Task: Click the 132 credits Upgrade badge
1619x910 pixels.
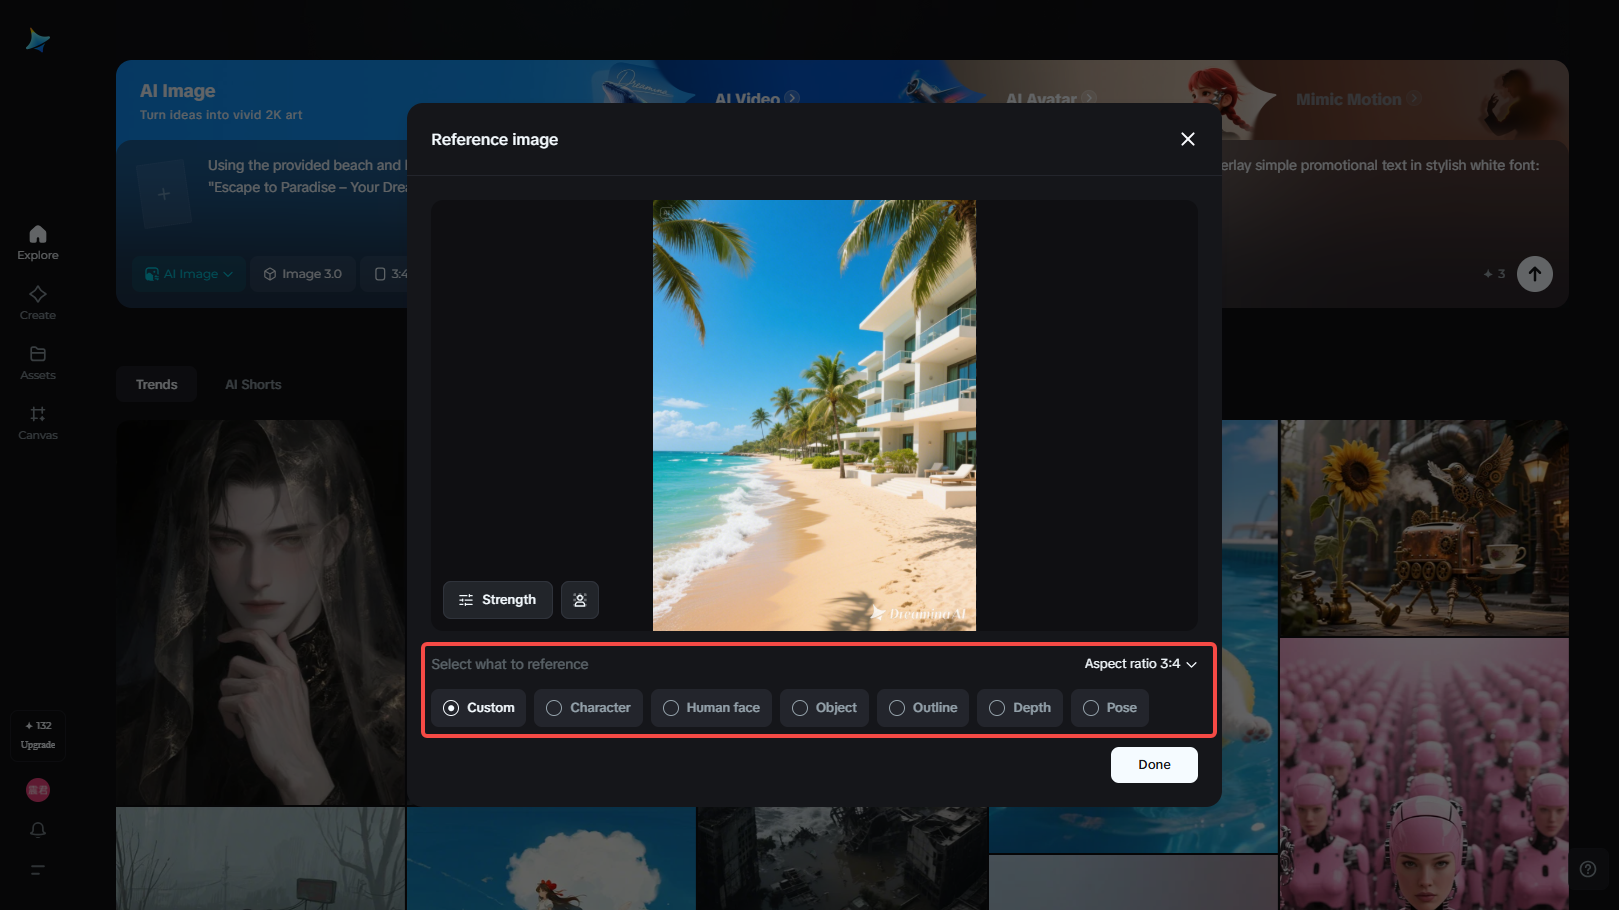Action: pos(38,735)
